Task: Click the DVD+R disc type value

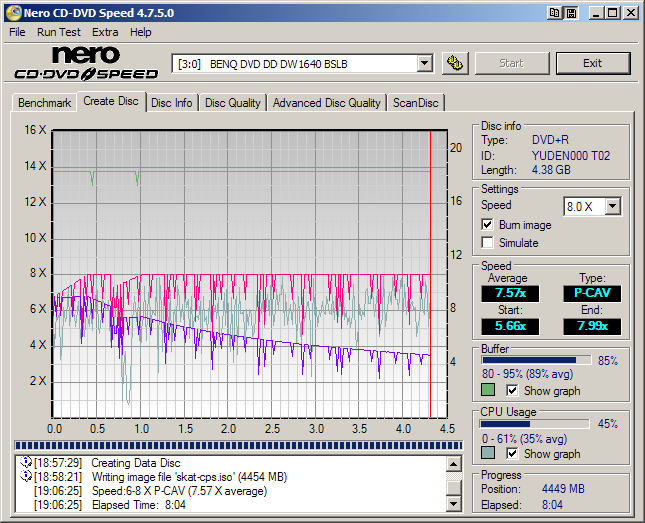Action: 550,140
